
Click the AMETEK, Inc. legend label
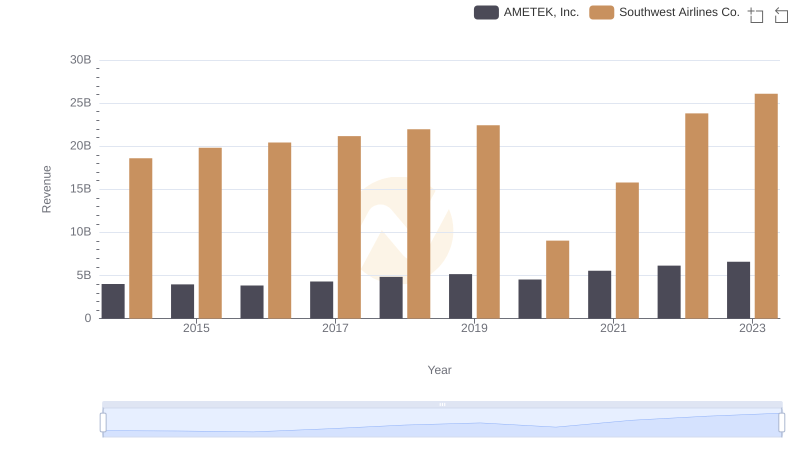coord(541,12)
